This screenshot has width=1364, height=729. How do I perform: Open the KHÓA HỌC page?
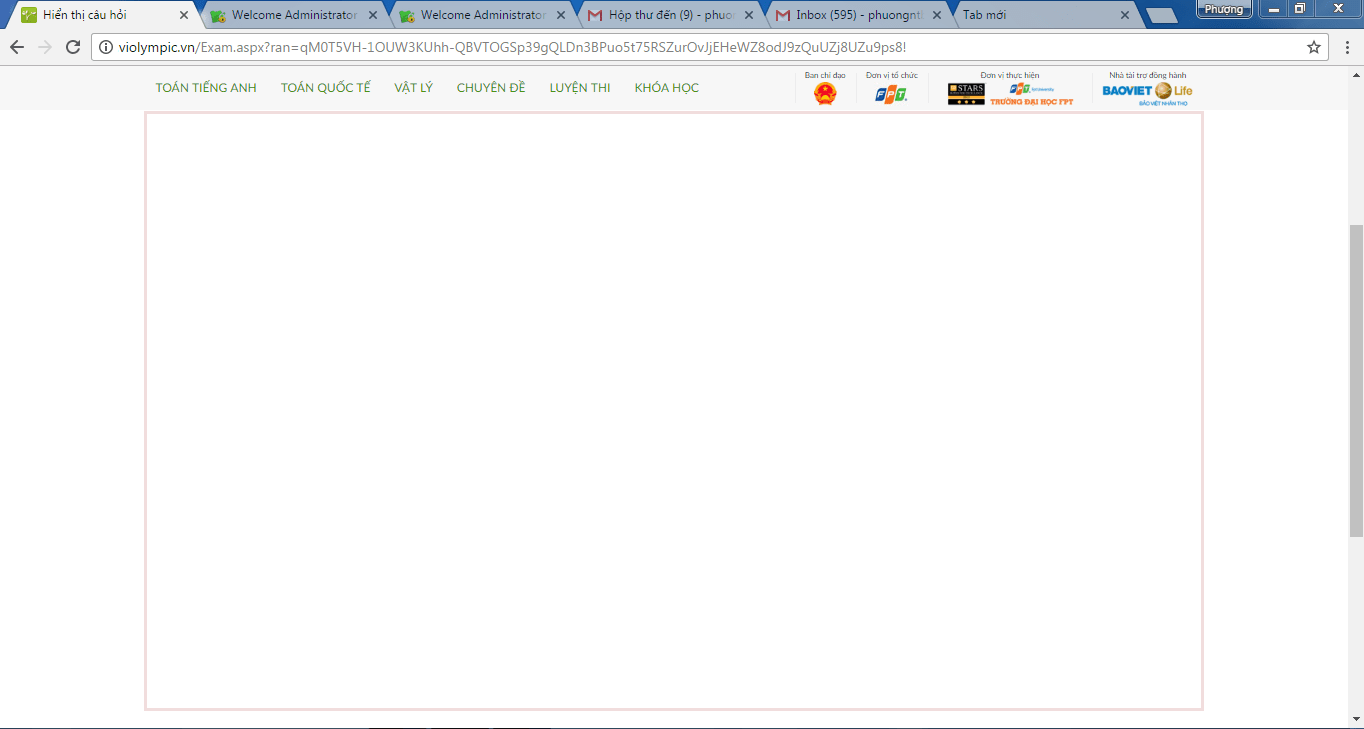[666, 88]
